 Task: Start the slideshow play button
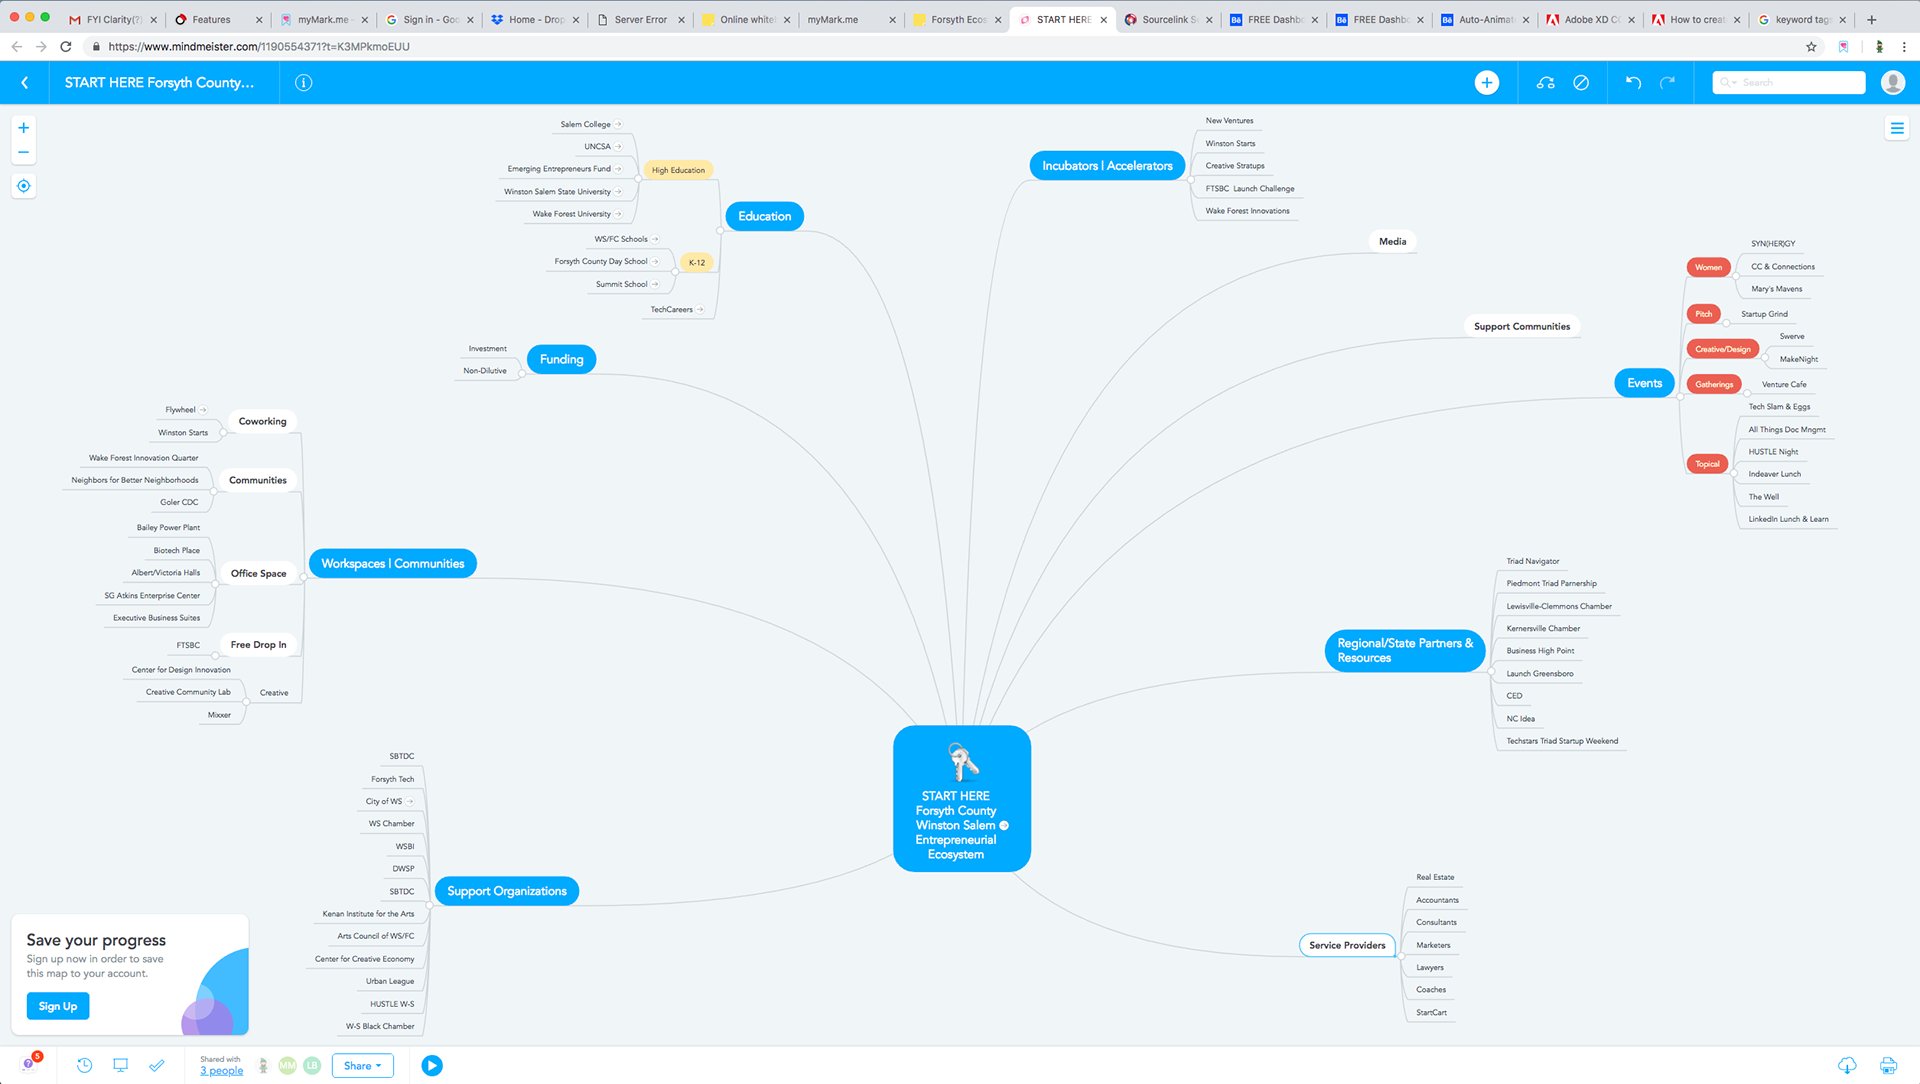tap(432, 1066)
